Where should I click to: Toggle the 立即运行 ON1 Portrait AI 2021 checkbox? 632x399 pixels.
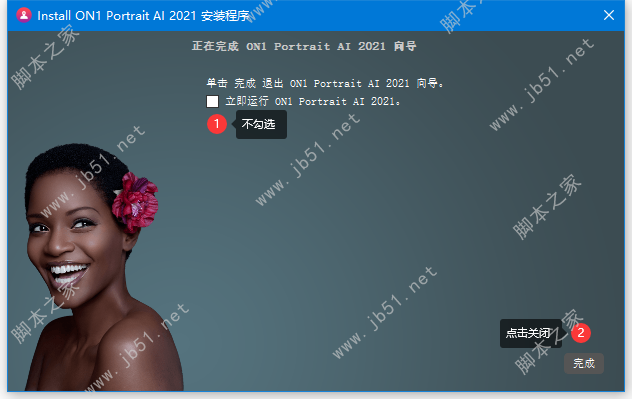(212, 101)
